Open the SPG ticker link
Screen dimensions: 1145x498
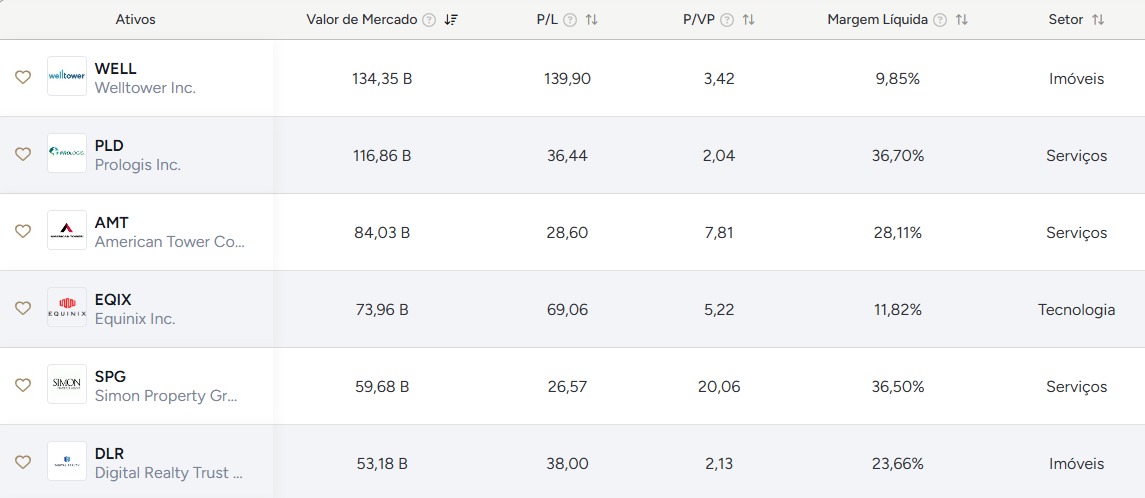pyautogui.click(x=110, y=377)
